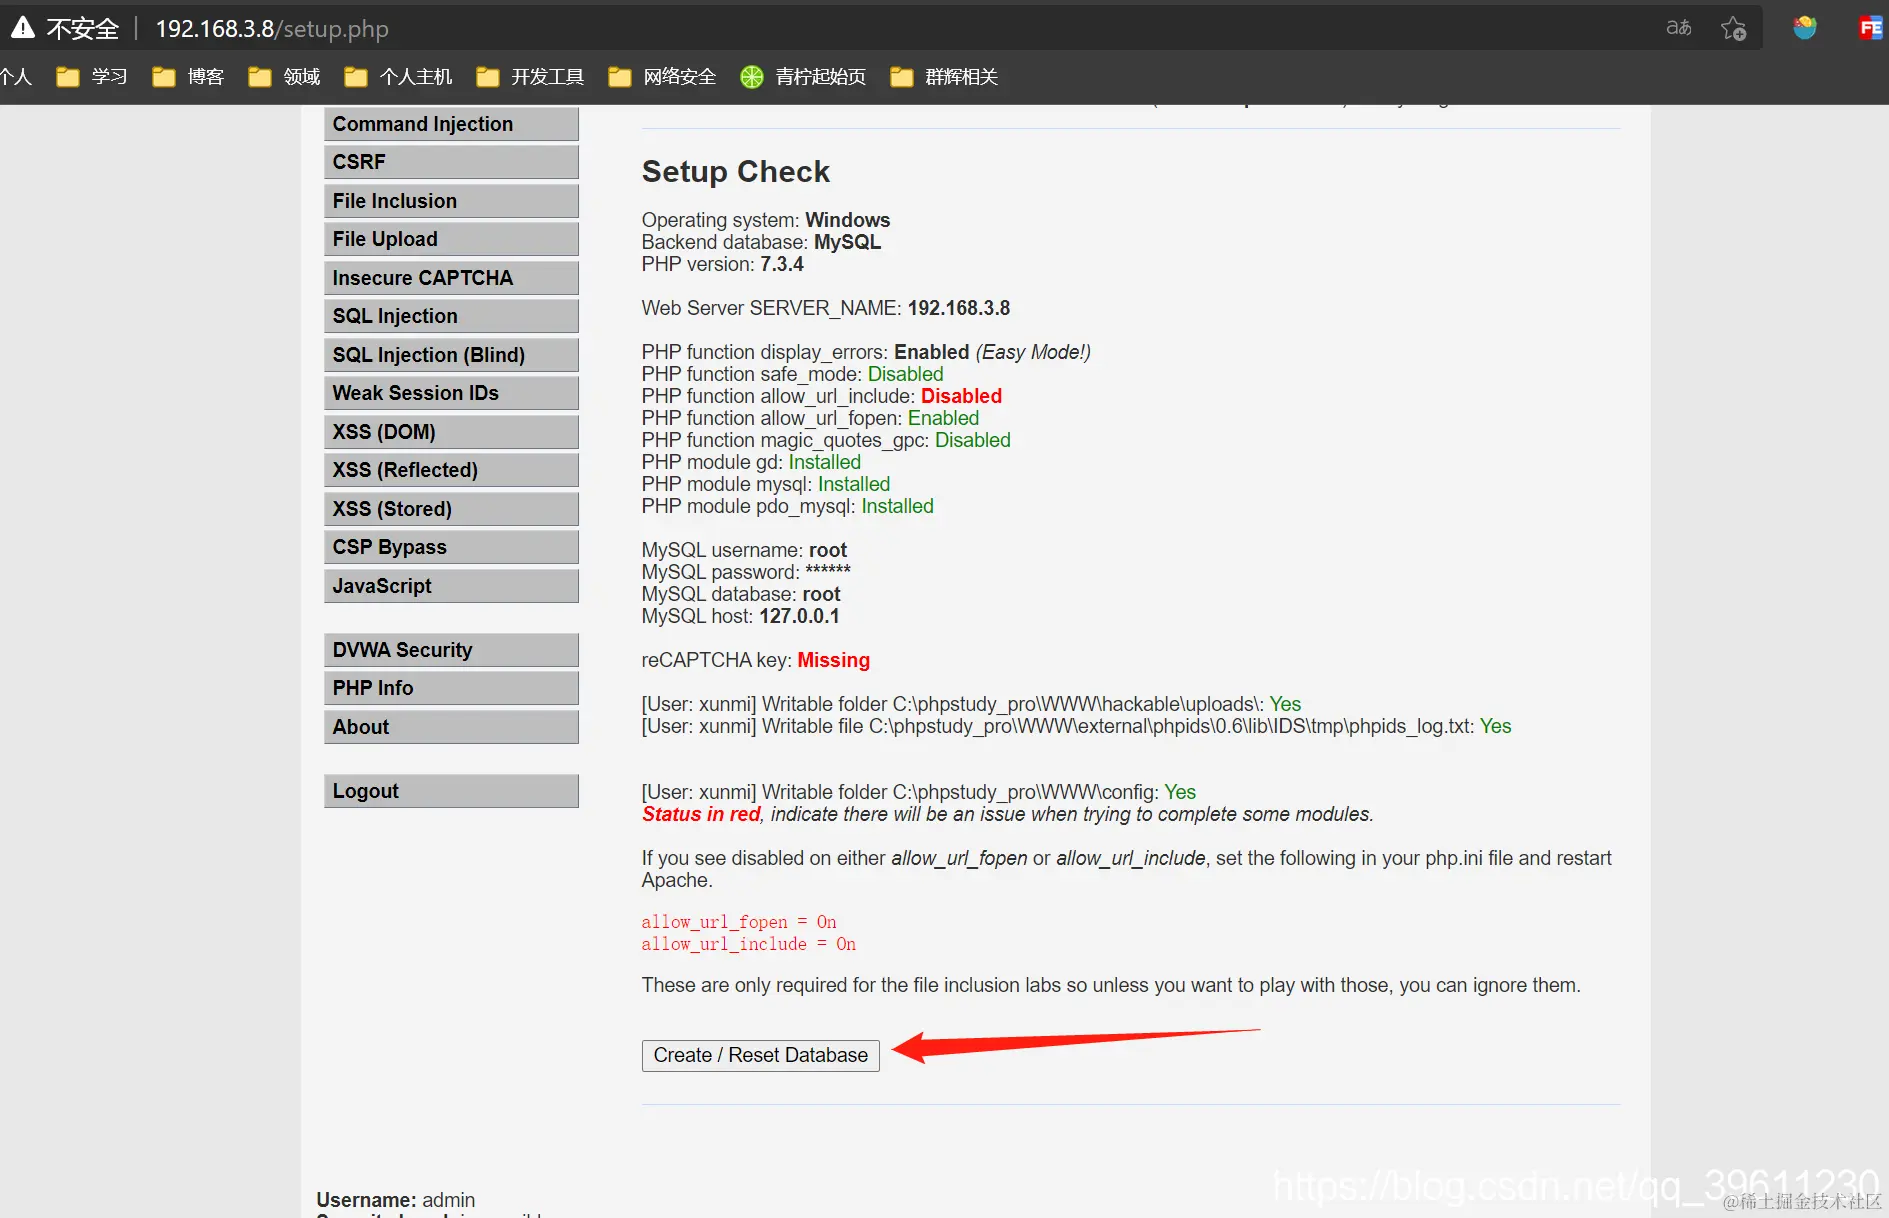This screenshot has width=1889, height=1218.
Task: Click the allow_url_fopen = On code line
Action: click(739, 922)
